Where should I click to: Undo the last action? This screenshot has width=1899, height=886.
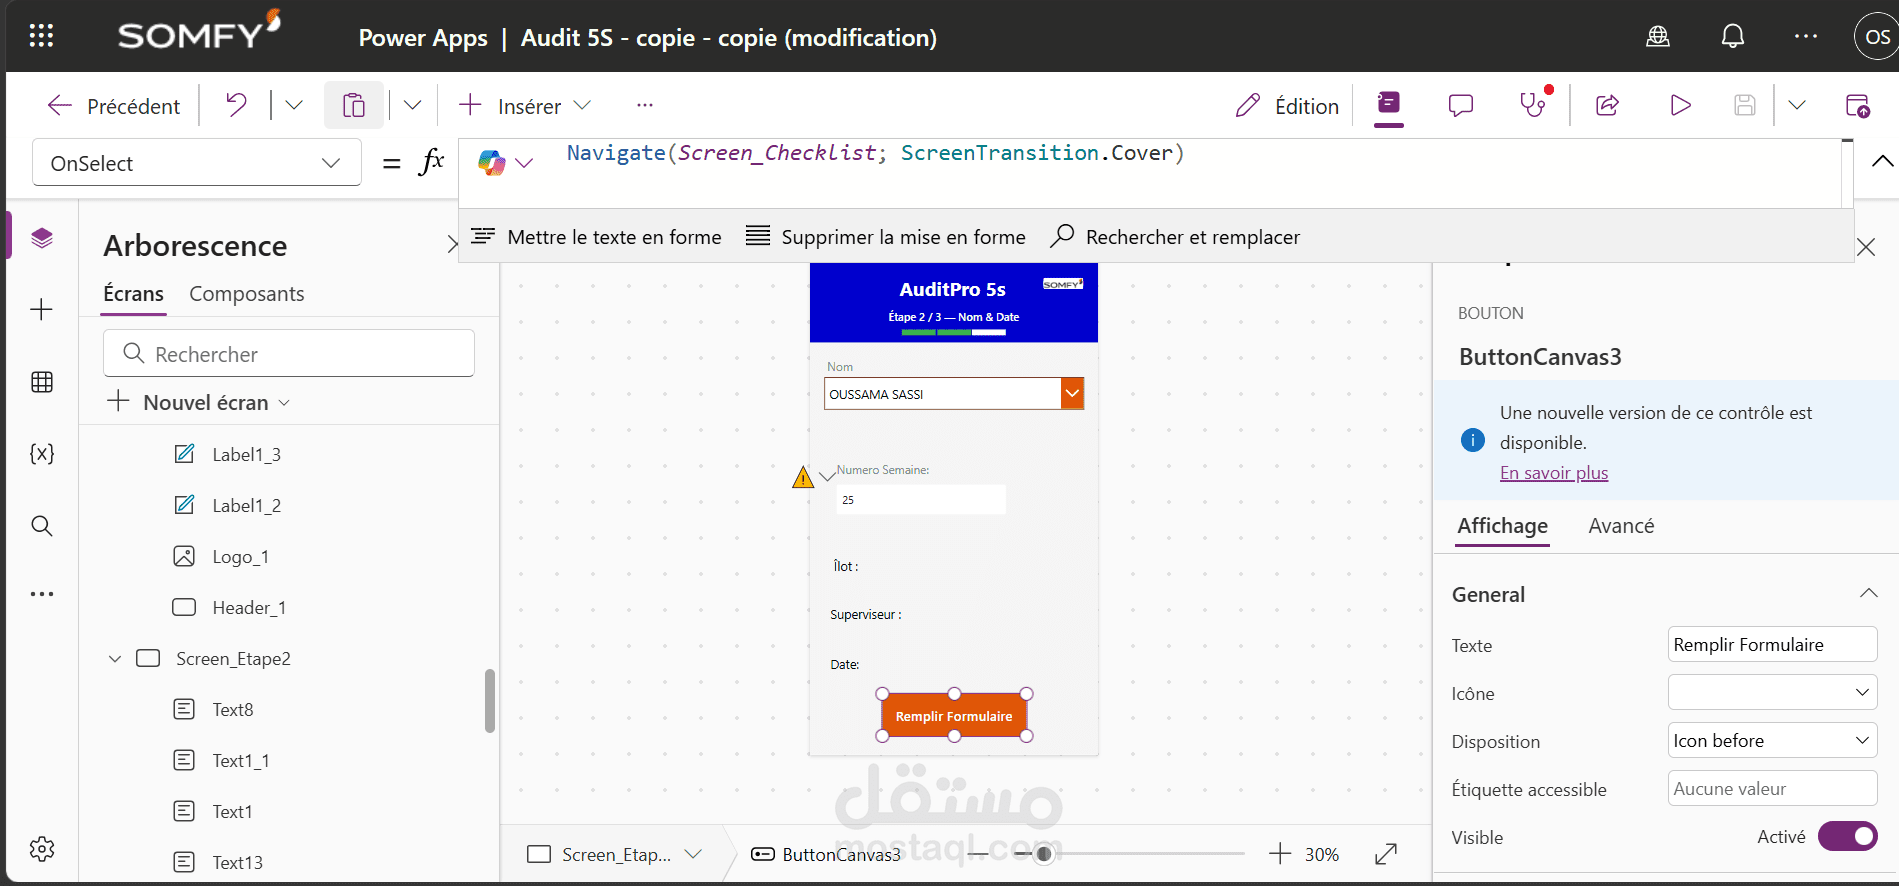(237, 105)
